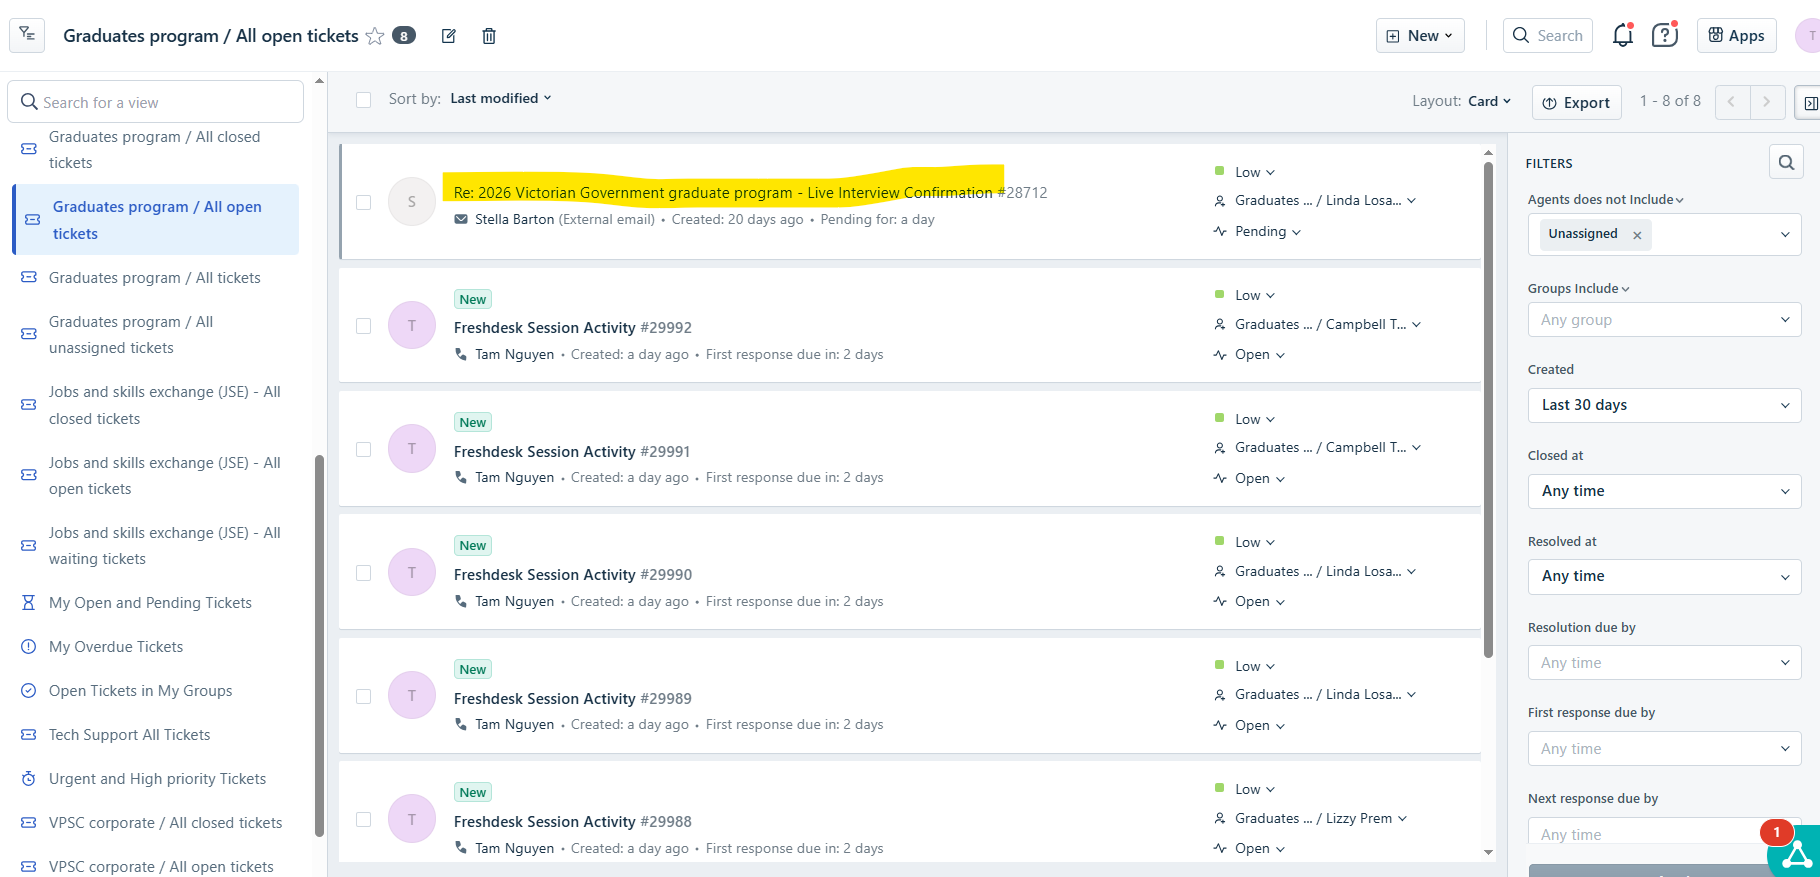Remove the Unassigned filter tag

pos(1637,235)
